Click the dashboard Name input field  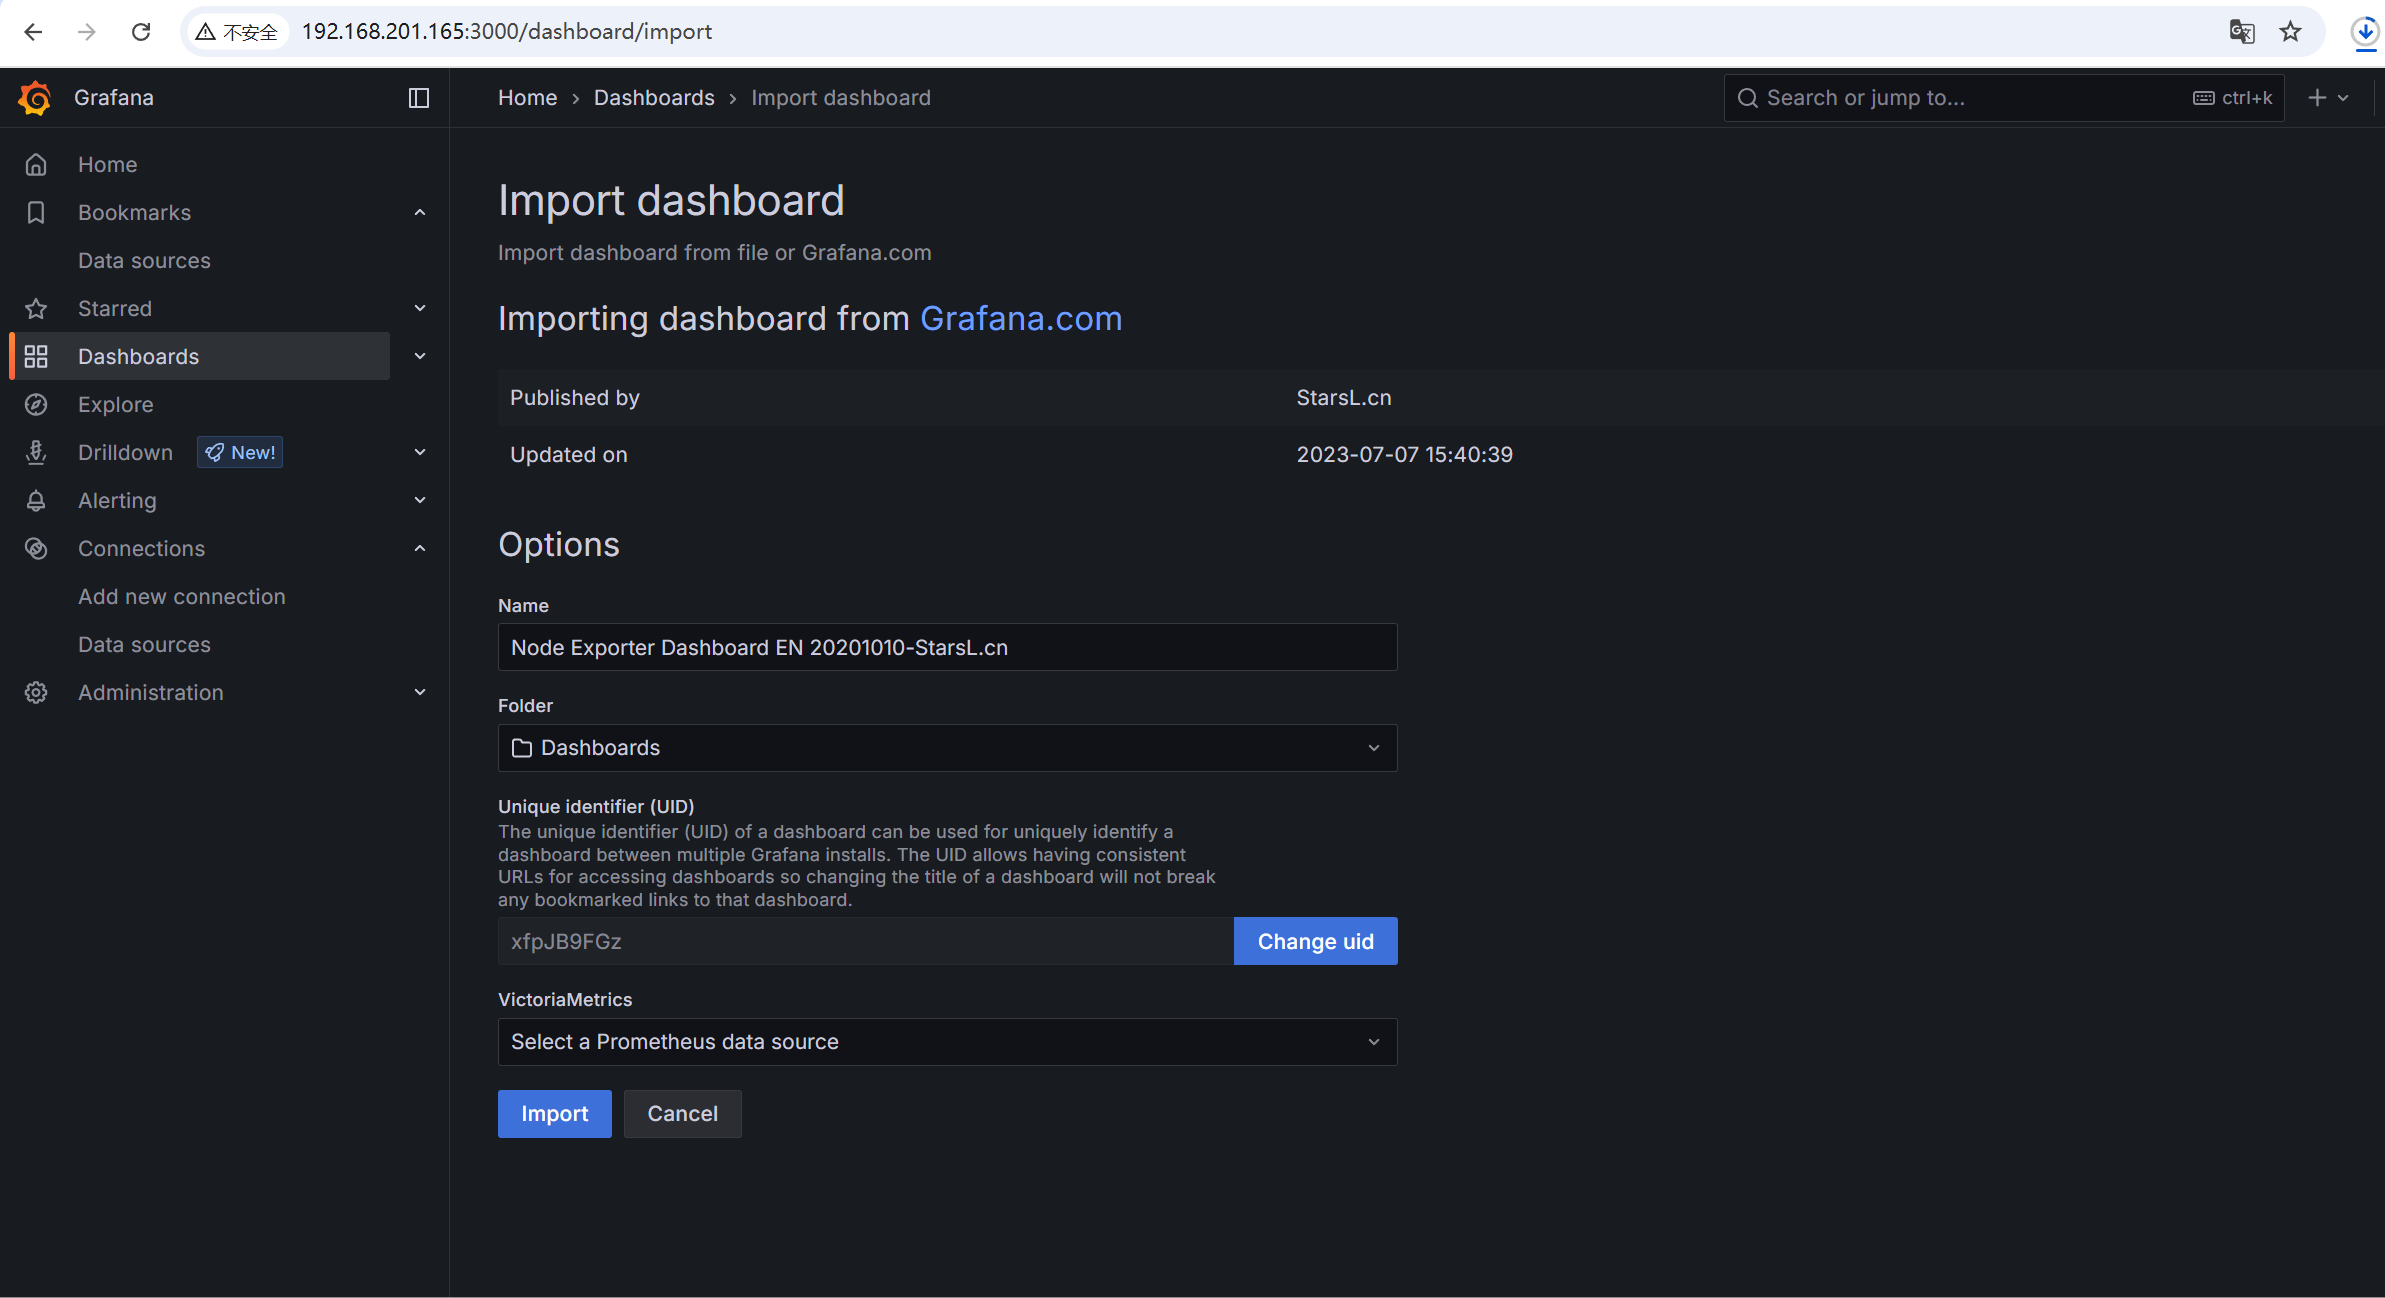[947, 648]
